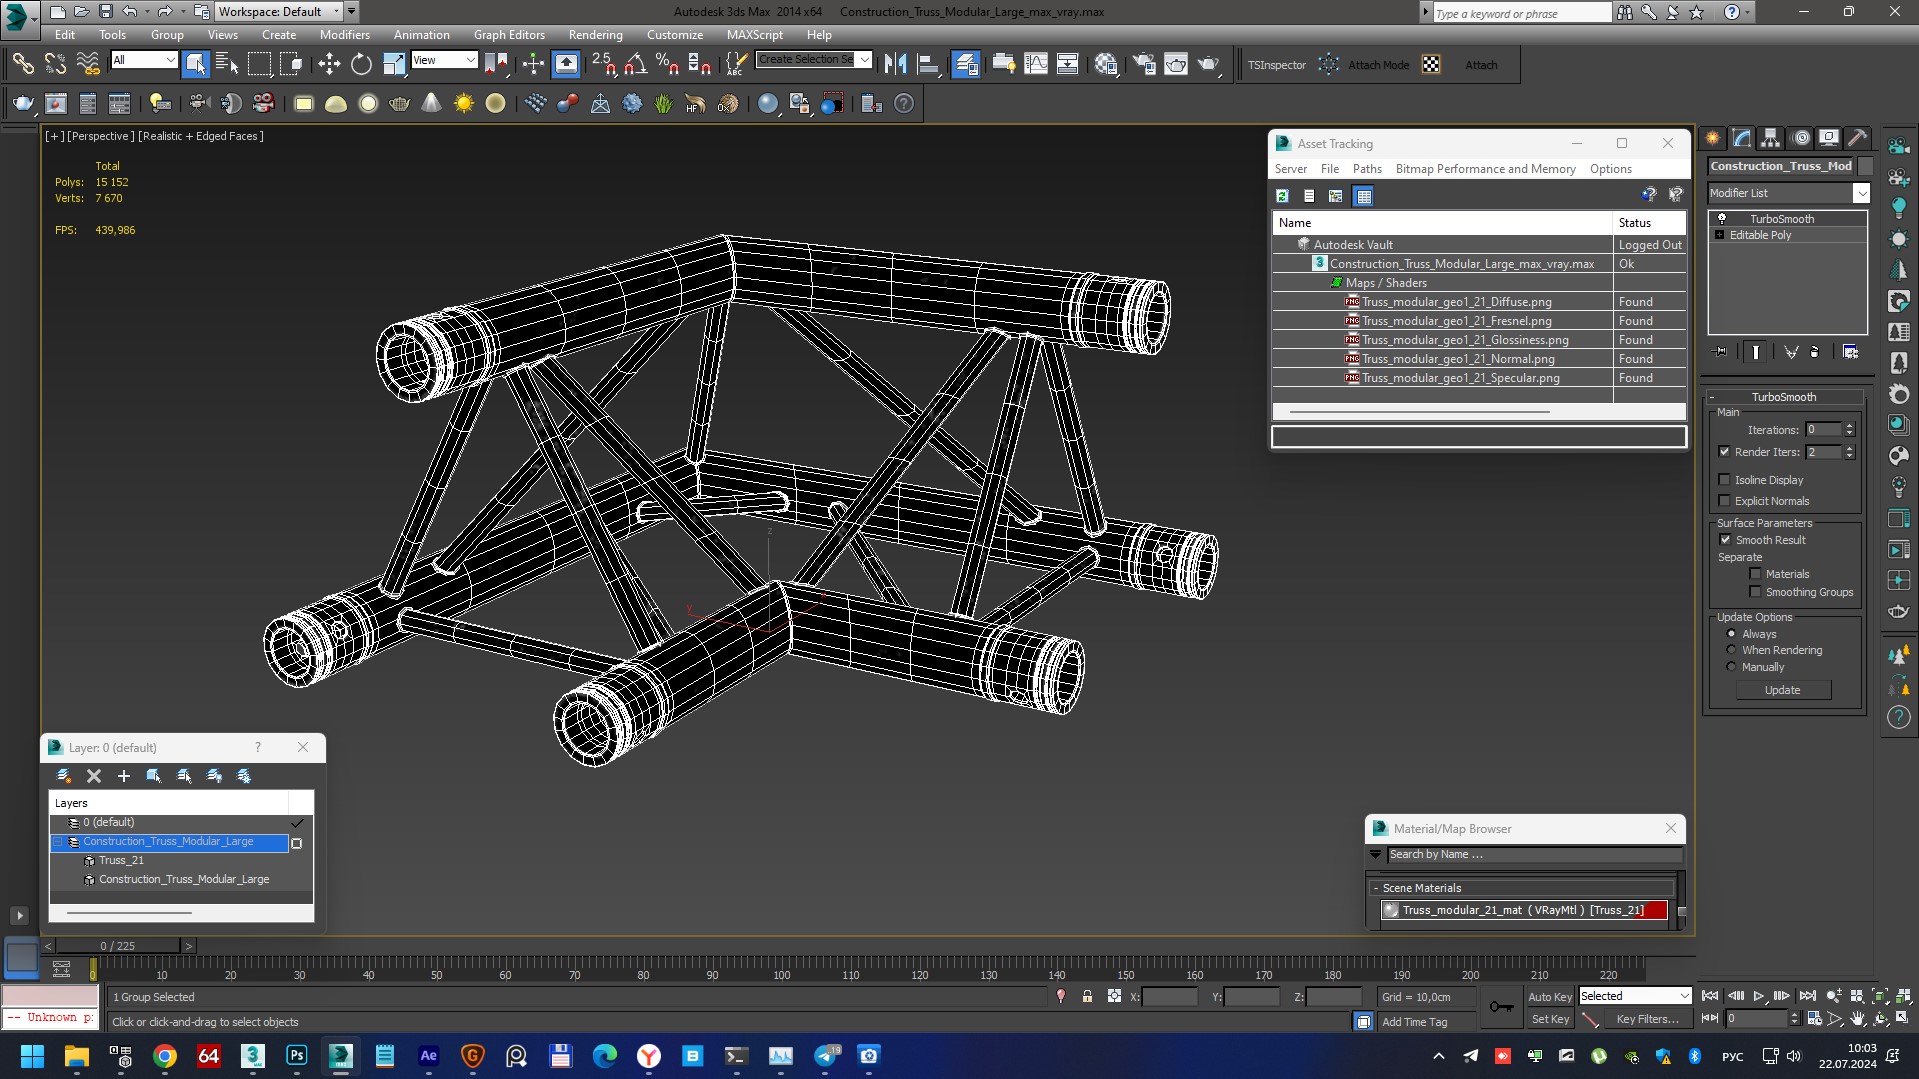Select the Select and Uniform Scale tool
This screenshot has width=1919, height=1079.
[x=394, y=65]
